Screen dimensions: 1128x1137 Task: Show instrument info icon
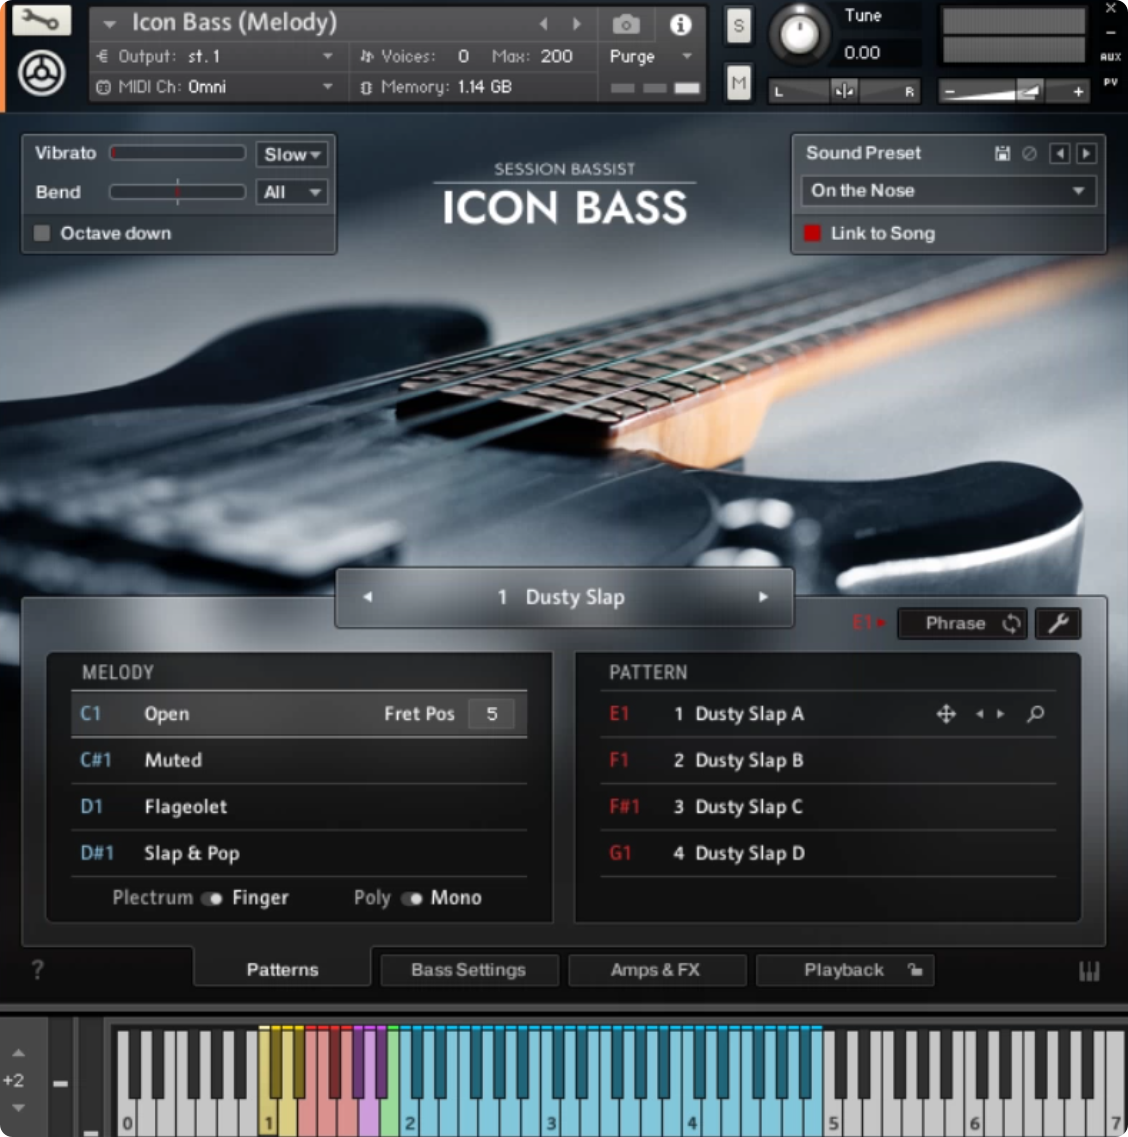pyautogui.click(x=680, y=25)
